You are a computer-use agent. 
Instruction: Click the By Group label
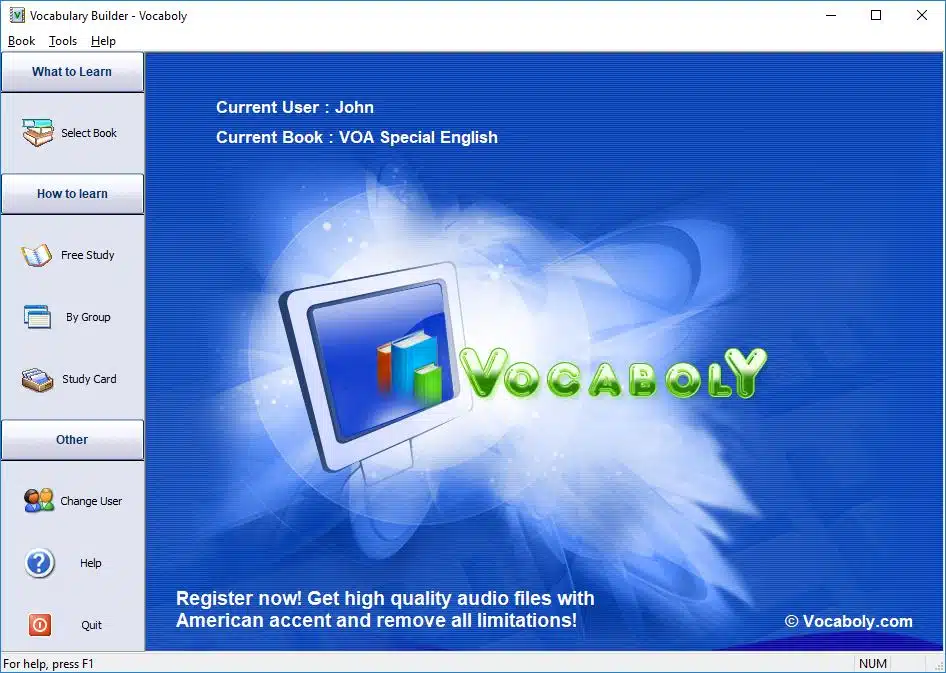[x=88, y=317]
